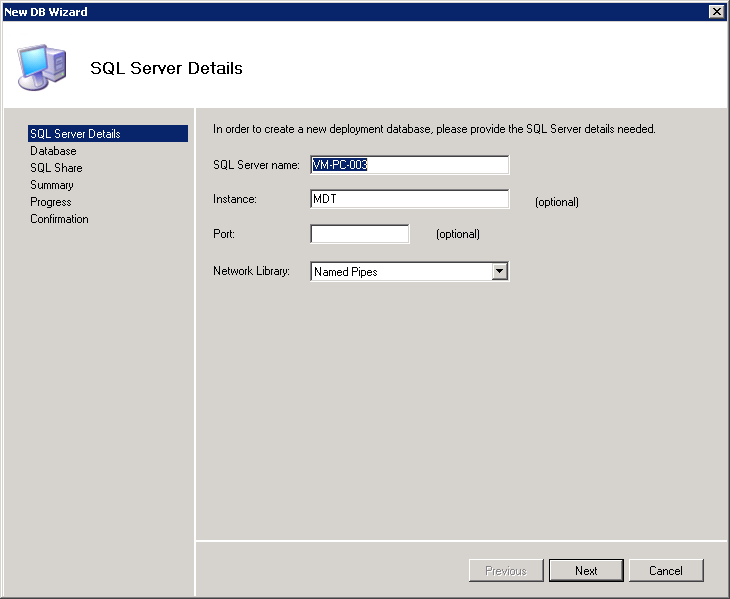Image resolution: width=730 pixels, height=599 pixels.
Task: Select the SQL Server Details step
Action: click(x=75, y=134)
